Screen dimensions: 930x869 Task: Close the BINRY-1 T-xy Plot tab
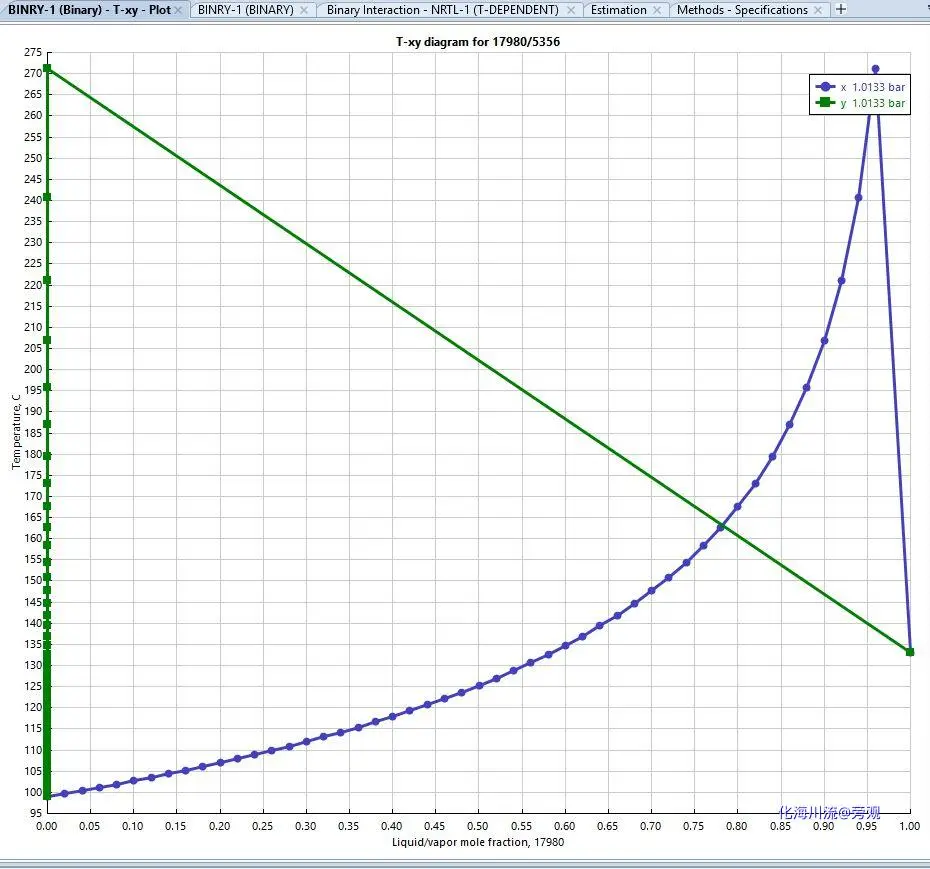point(178,10)
